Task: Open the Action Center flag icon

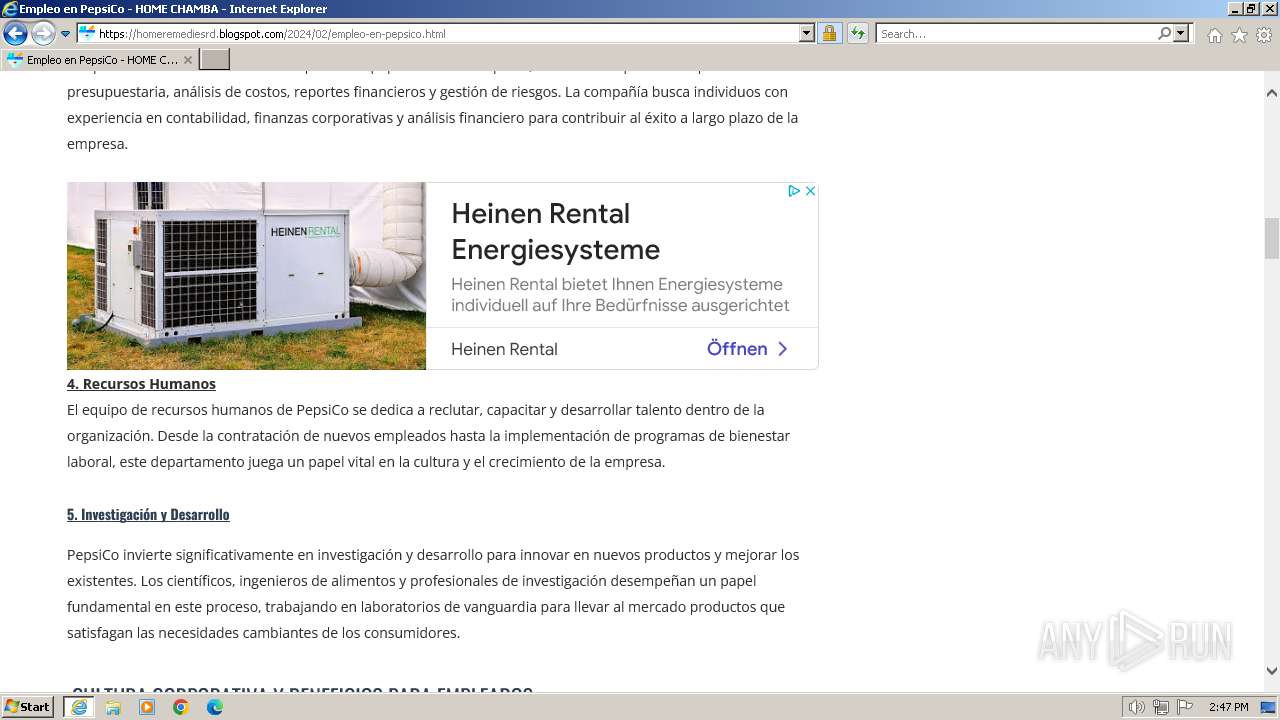Action: tap(1183, 707)
